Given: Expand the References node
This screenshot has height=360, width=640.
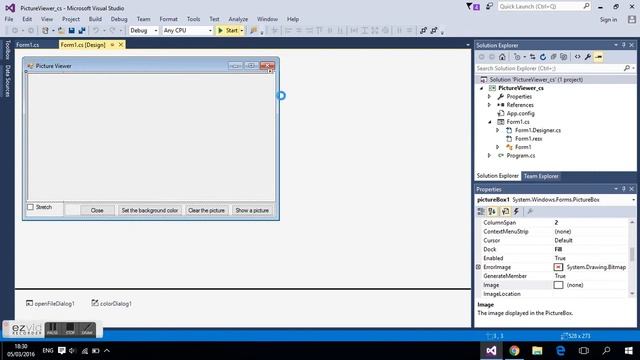Looking at the screenshot, I should pyautogui.click(x=489, y=105).
